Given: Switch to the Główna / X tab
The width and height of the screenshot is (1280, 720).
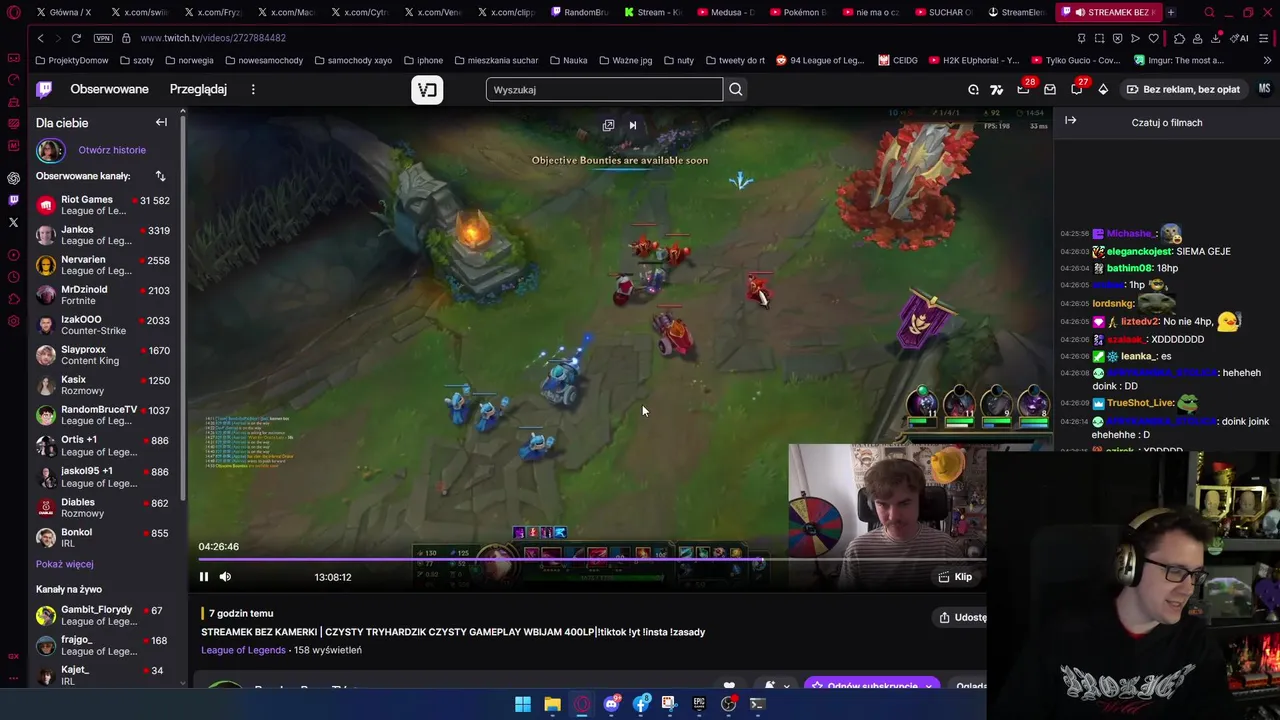Looking at the screenshot, I should tap(64, 12).
